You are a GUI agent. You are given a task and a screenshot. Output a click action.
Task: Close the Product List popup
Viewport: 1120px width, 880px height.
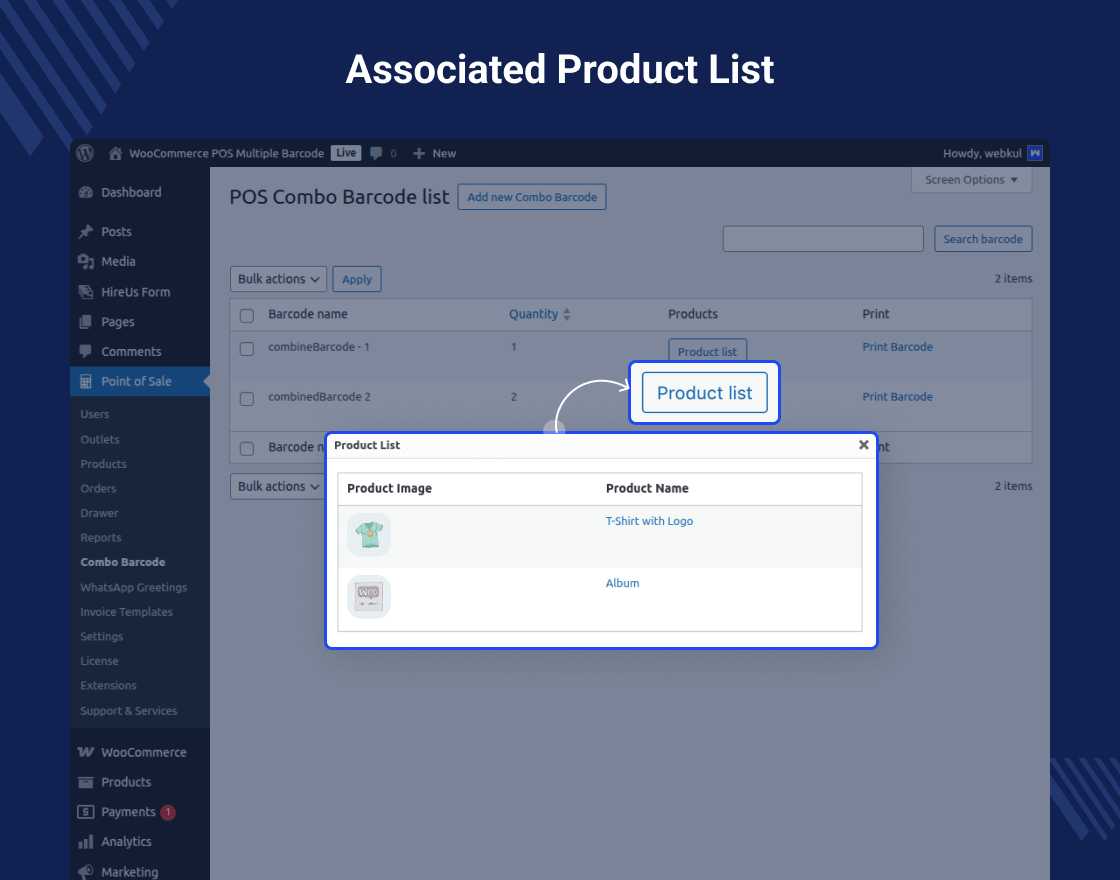864,445
